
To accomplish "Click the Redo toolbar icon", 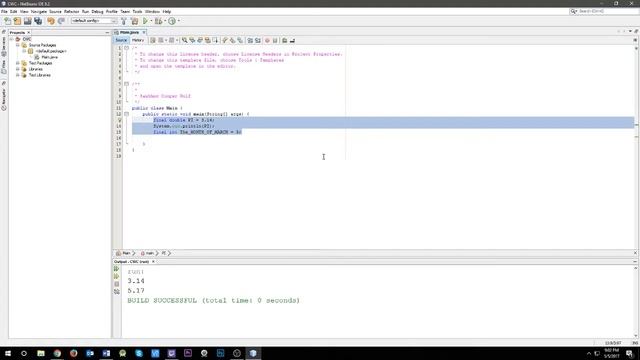I will coord(61,21).
